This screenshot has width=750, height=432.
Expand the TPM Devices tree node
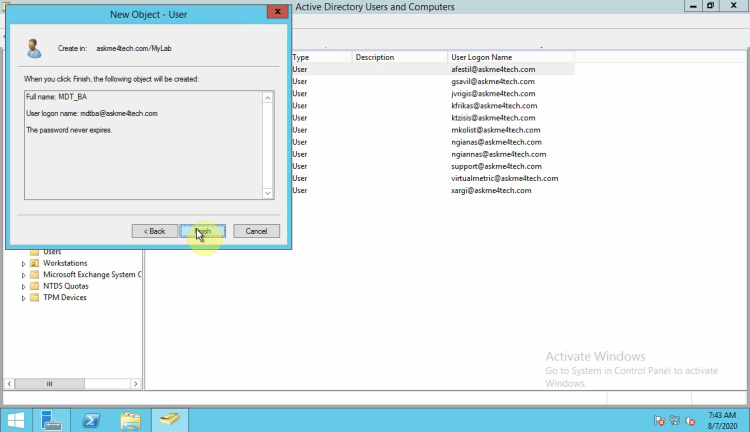tap(23, 298)
